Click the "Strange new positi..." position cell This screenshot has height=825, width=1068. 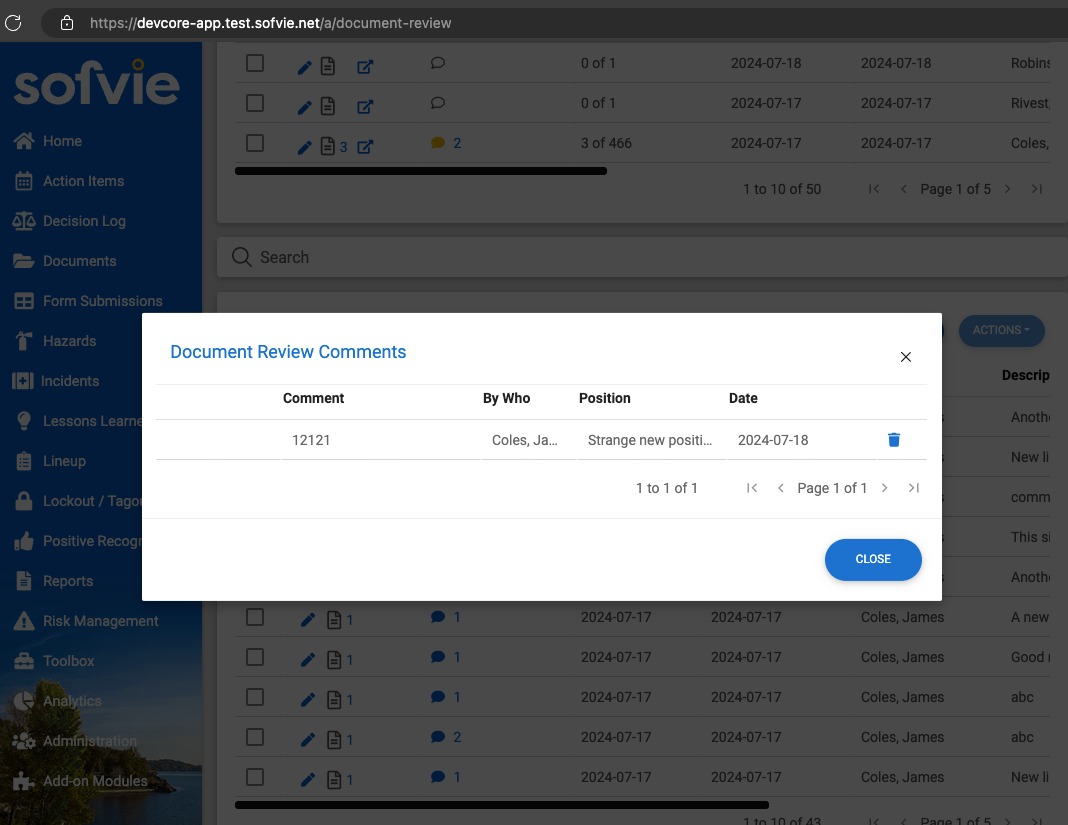point(650,440)
